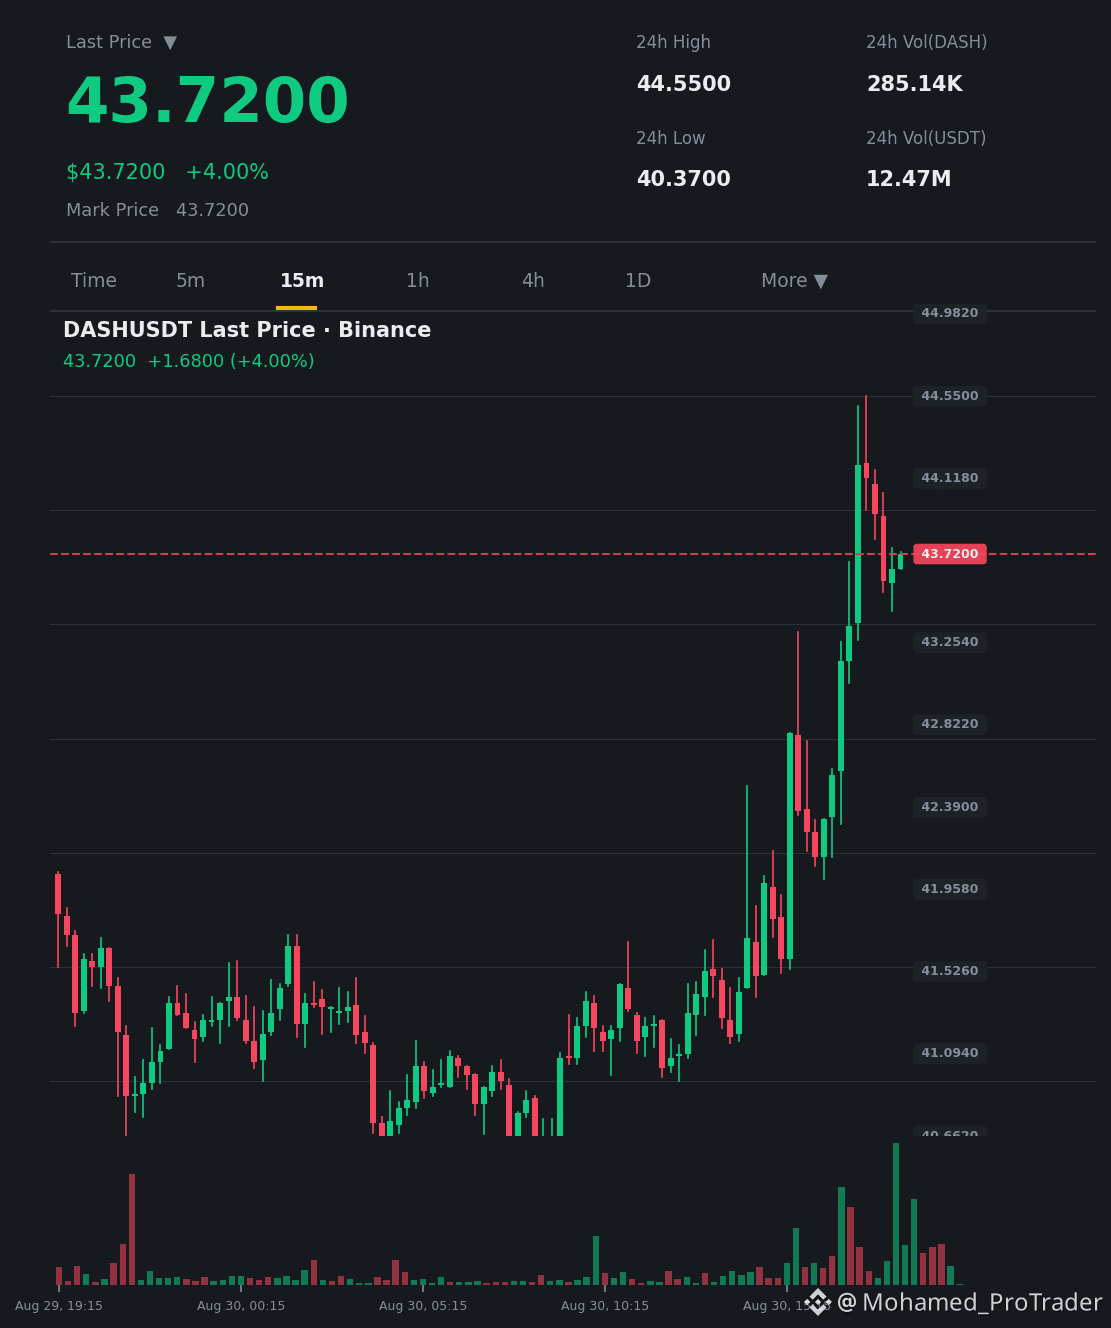Click the 44.1180 price axis label

tap(950, 478)
